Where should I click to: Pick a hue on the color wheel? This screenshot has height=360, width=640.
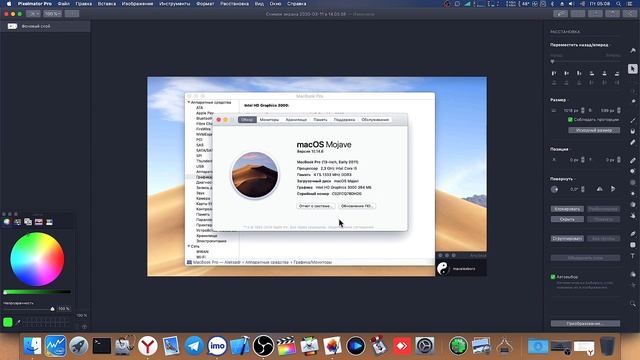(37, 259)
